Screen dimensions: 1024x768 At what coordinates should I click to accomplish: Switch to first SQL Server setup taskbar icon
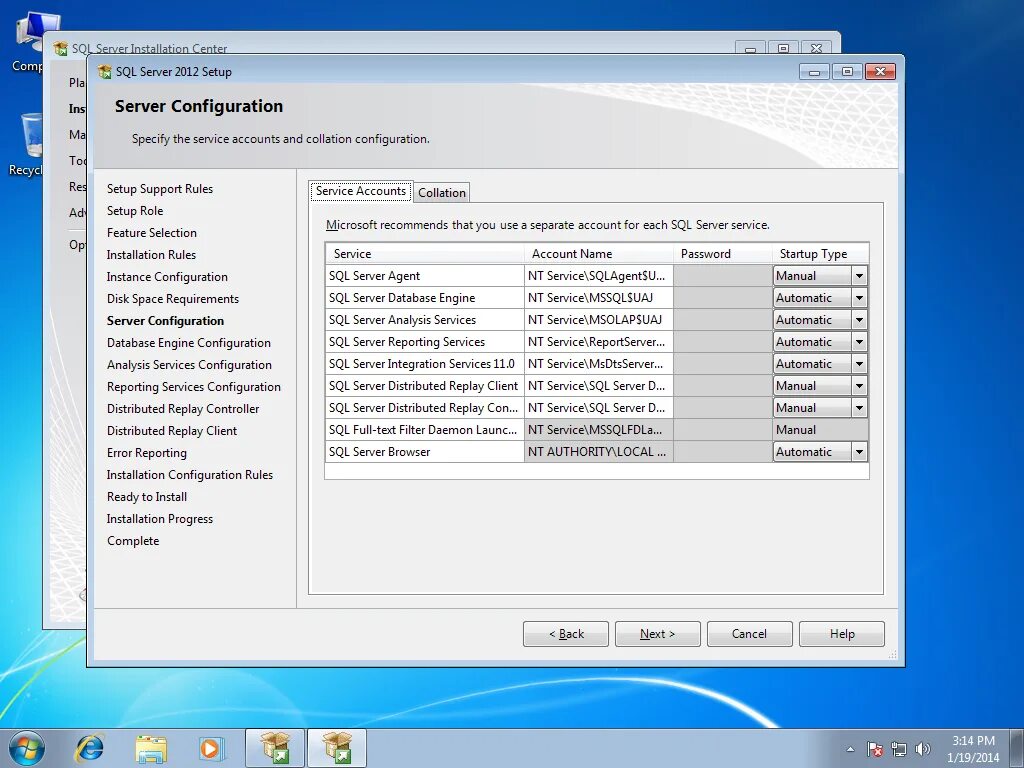coord(275,748)
